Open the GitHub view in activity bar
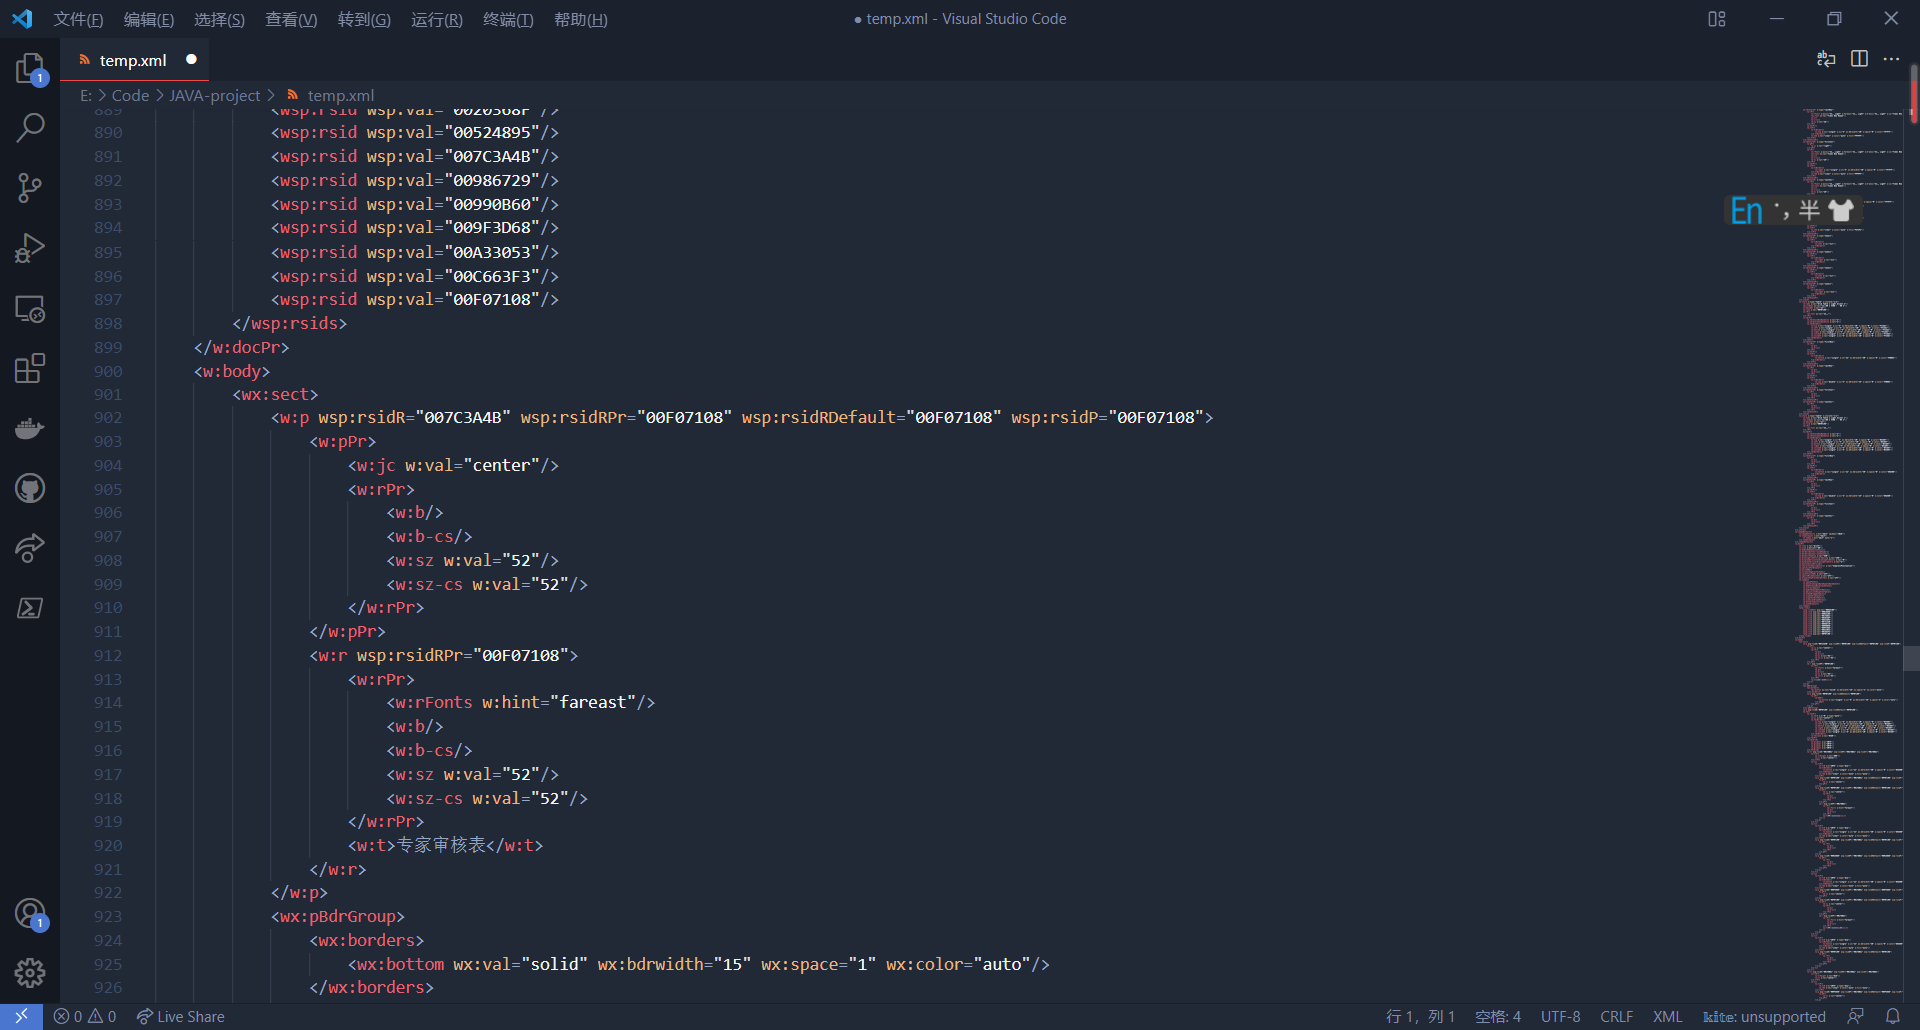1920x1030 pixels. [x=30, y=488]
